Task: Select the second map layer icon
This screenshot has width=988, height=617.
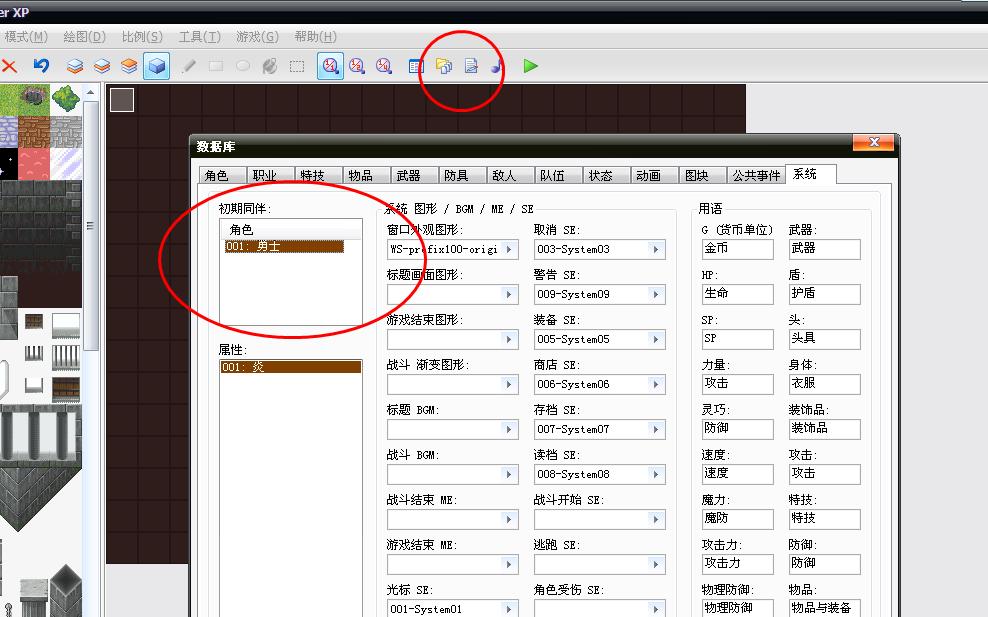Action: pos(102,66)
